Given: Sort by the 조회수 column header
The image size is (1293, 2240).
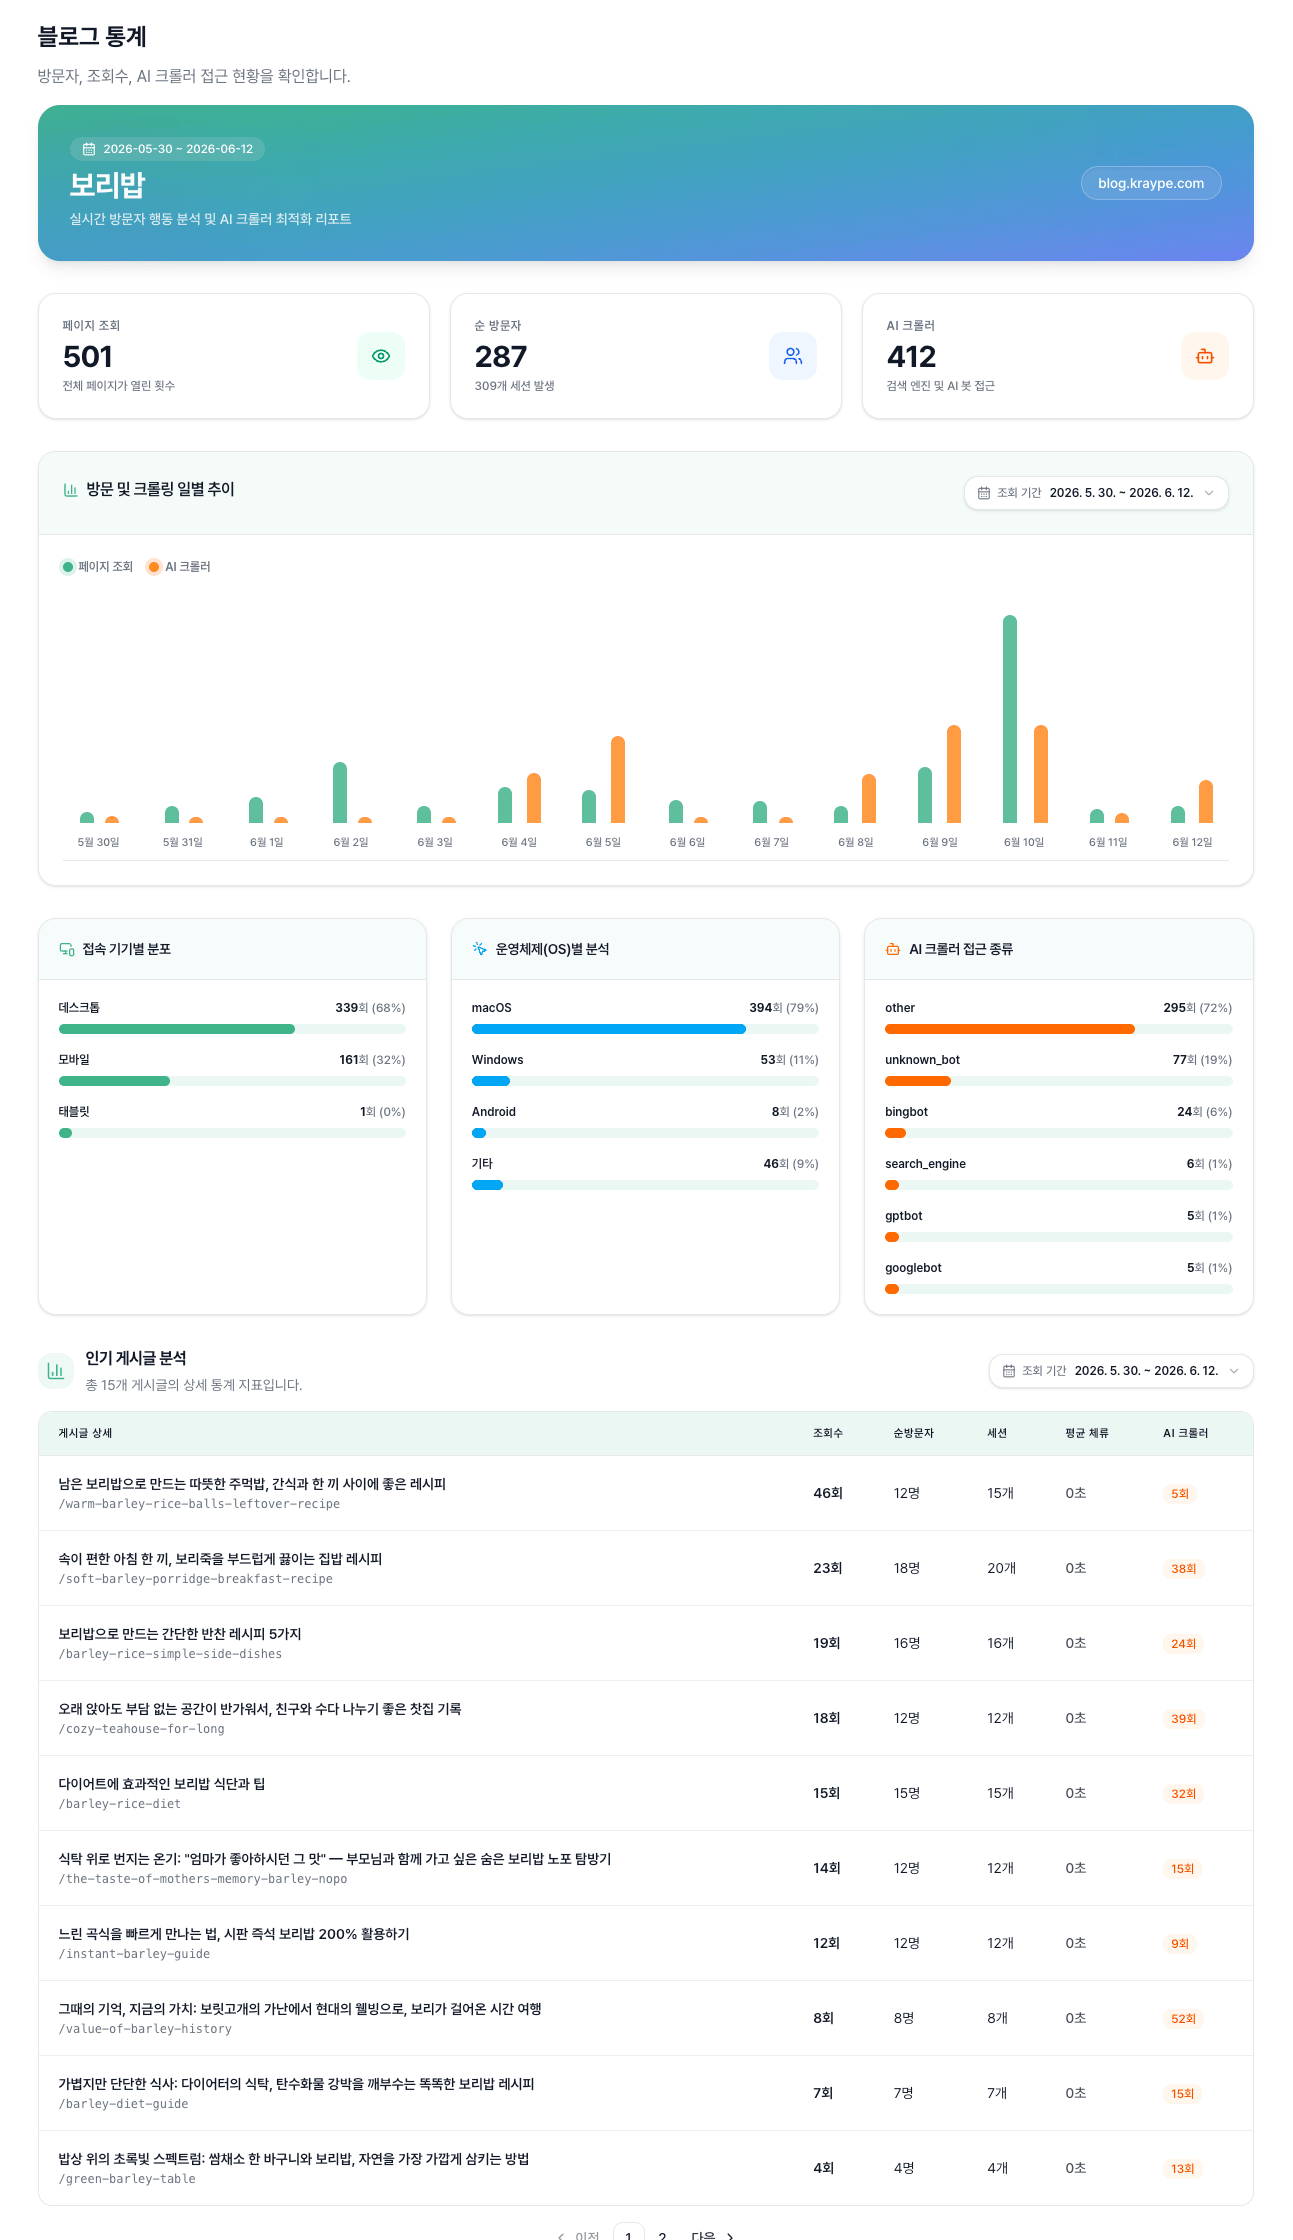Looking at the screenshot, I should pyautogui.click(x=828, y=1433).
